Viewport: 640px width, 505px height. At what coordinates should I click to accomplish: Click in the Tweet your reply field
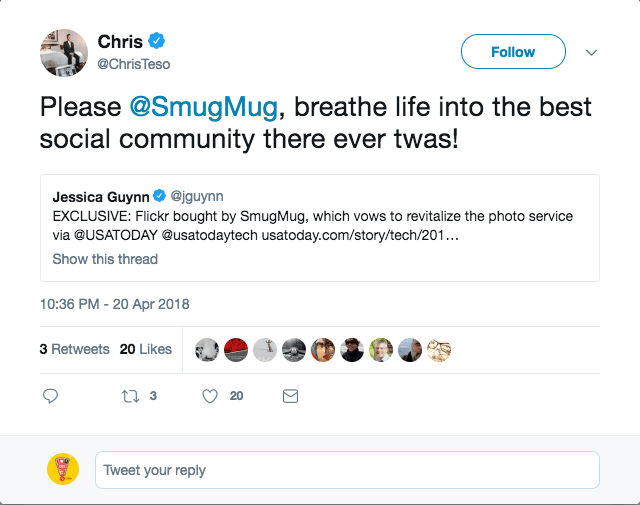[x=346, y=470]
